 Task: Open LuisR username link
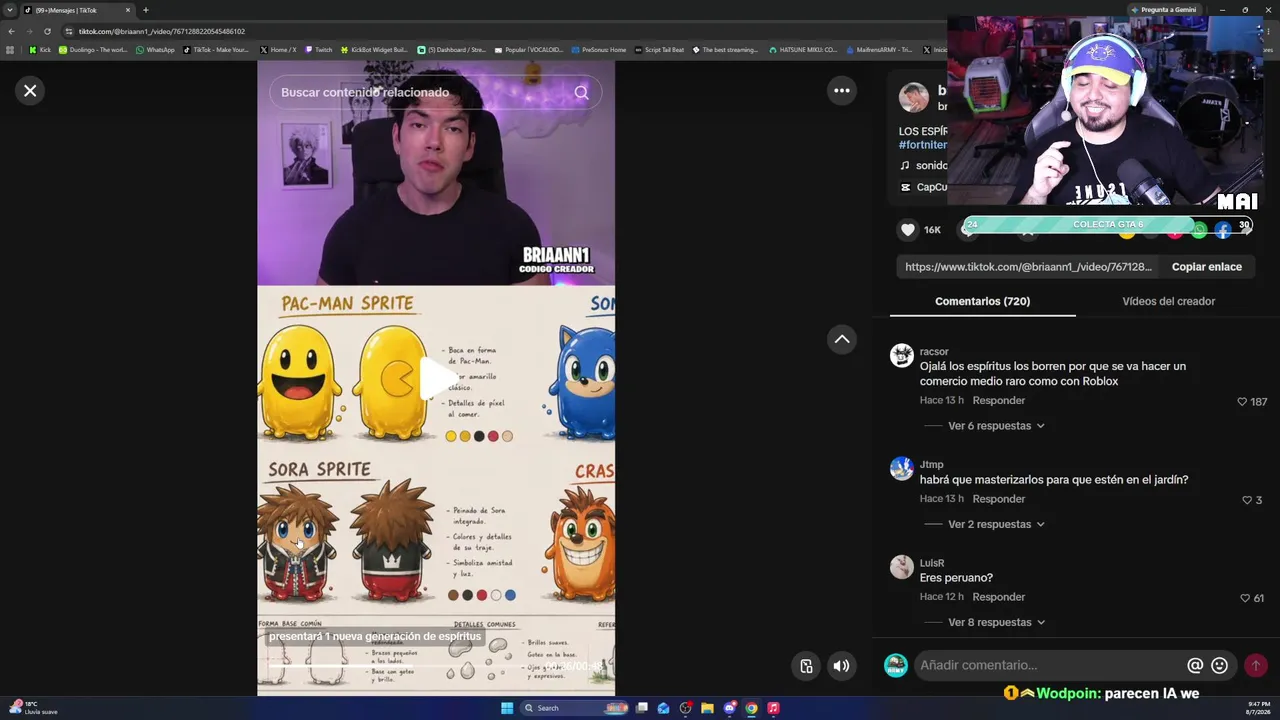(932, 563)
